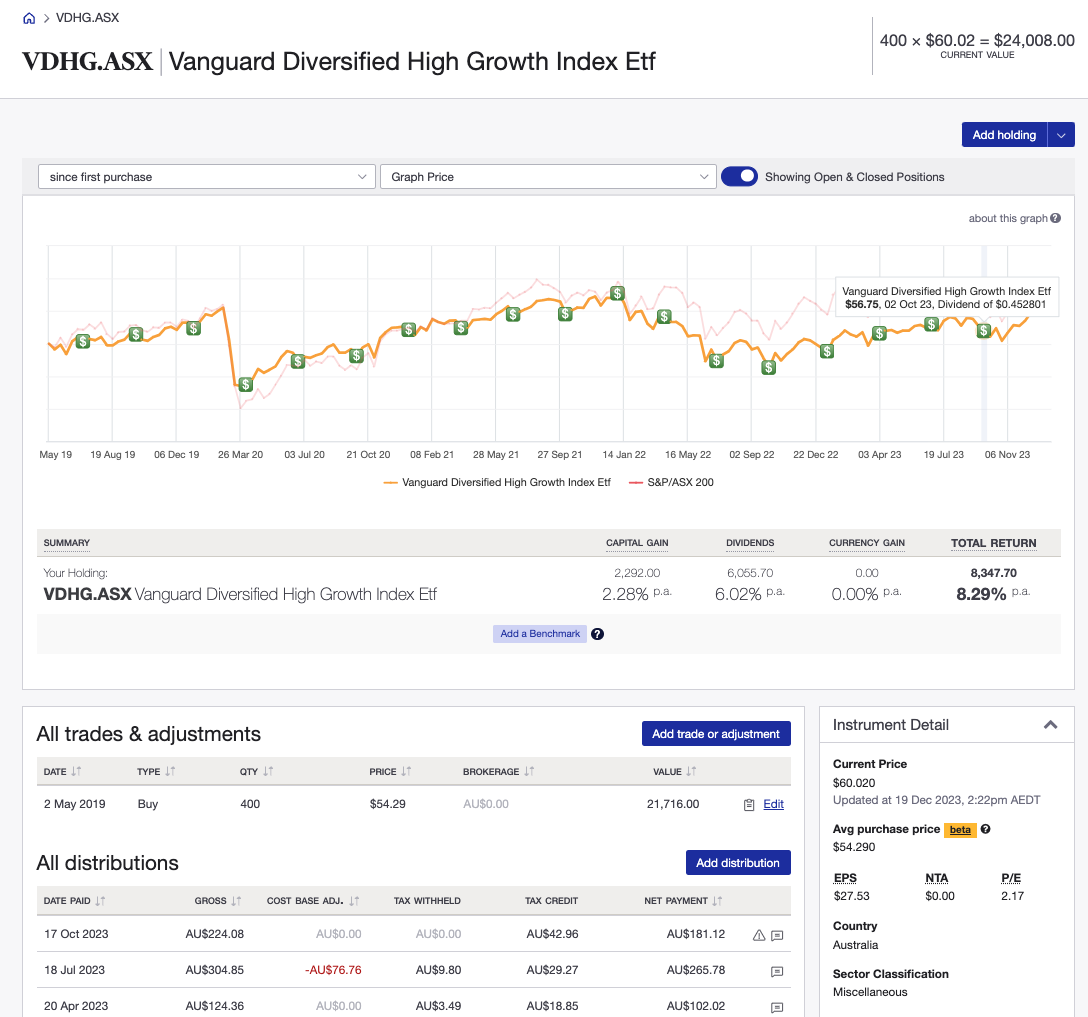Open the 'Graph Price' dropdown
Screen dimensions: 1088x1017
547,176
